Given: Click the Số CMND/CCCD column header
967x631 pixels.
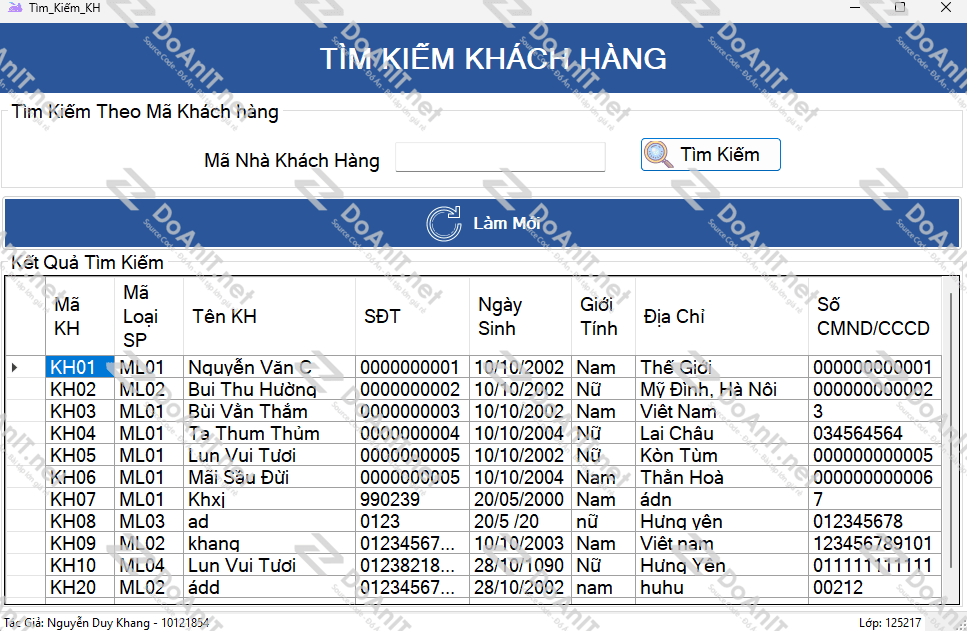Looking at the screenshot, I should coord(875,316).
